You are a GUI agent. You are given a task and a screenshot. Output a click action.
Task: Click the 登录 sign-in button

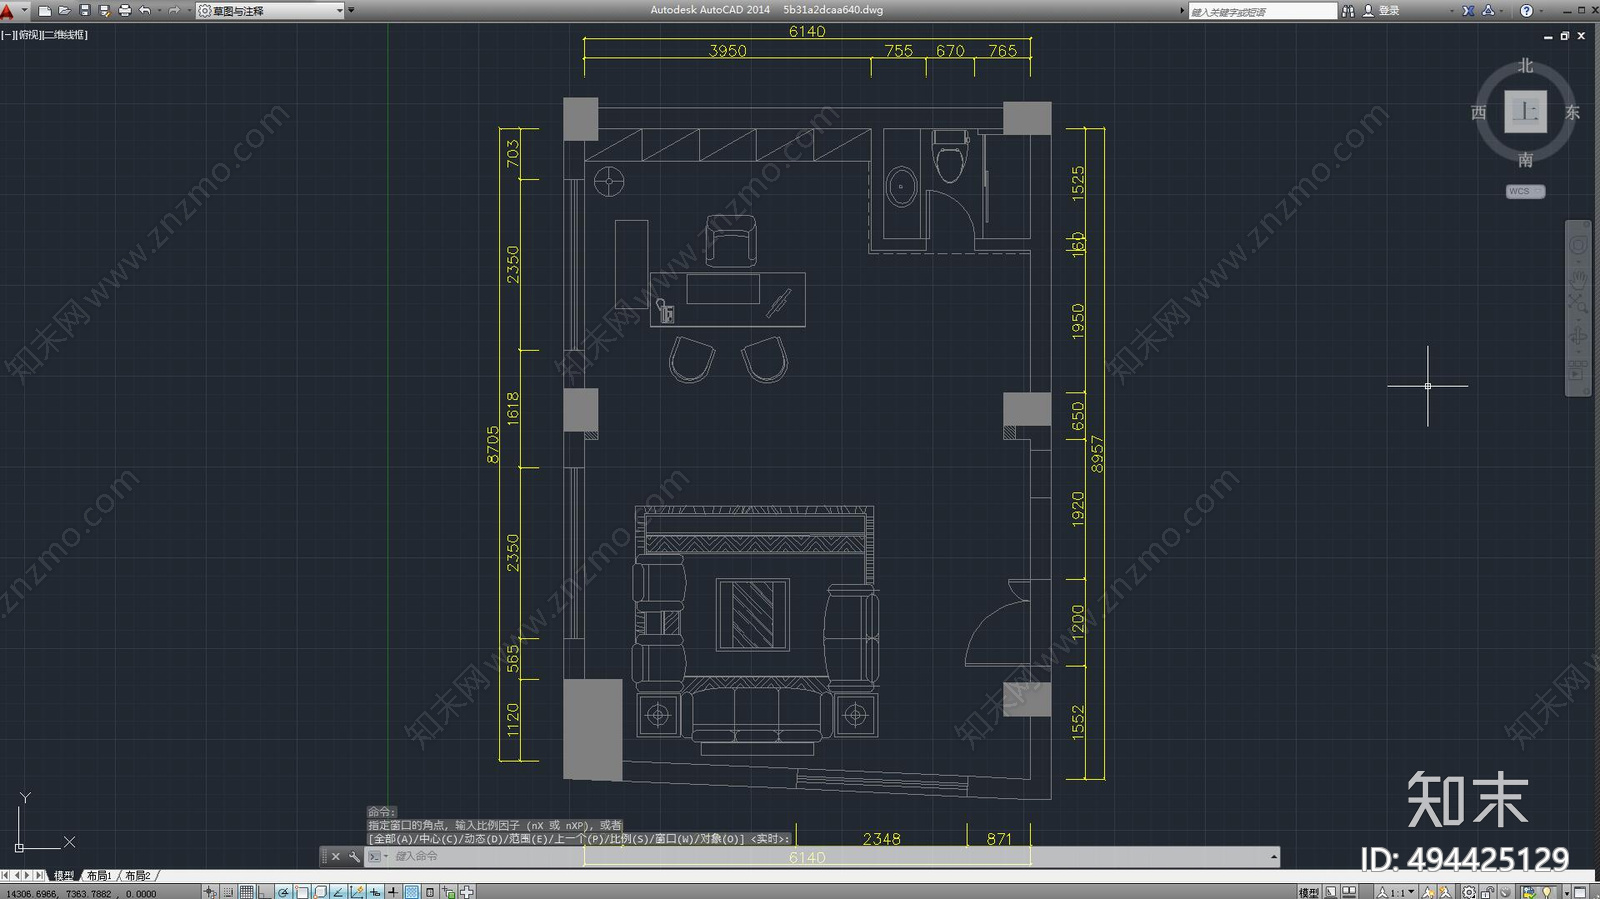pyautogui.click(x=1382, y=11)
